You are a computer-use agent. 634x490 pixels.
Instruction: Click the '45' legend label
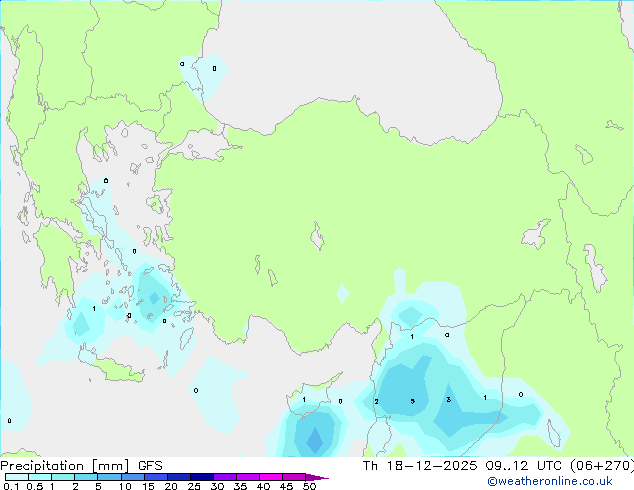click(x=286, y=486)
